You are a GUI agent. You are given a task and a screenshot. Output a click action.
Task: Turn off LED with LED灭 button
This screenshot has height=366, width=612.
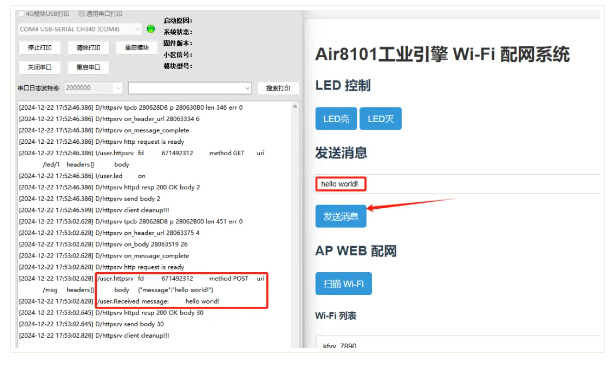(x=381, y=119)
